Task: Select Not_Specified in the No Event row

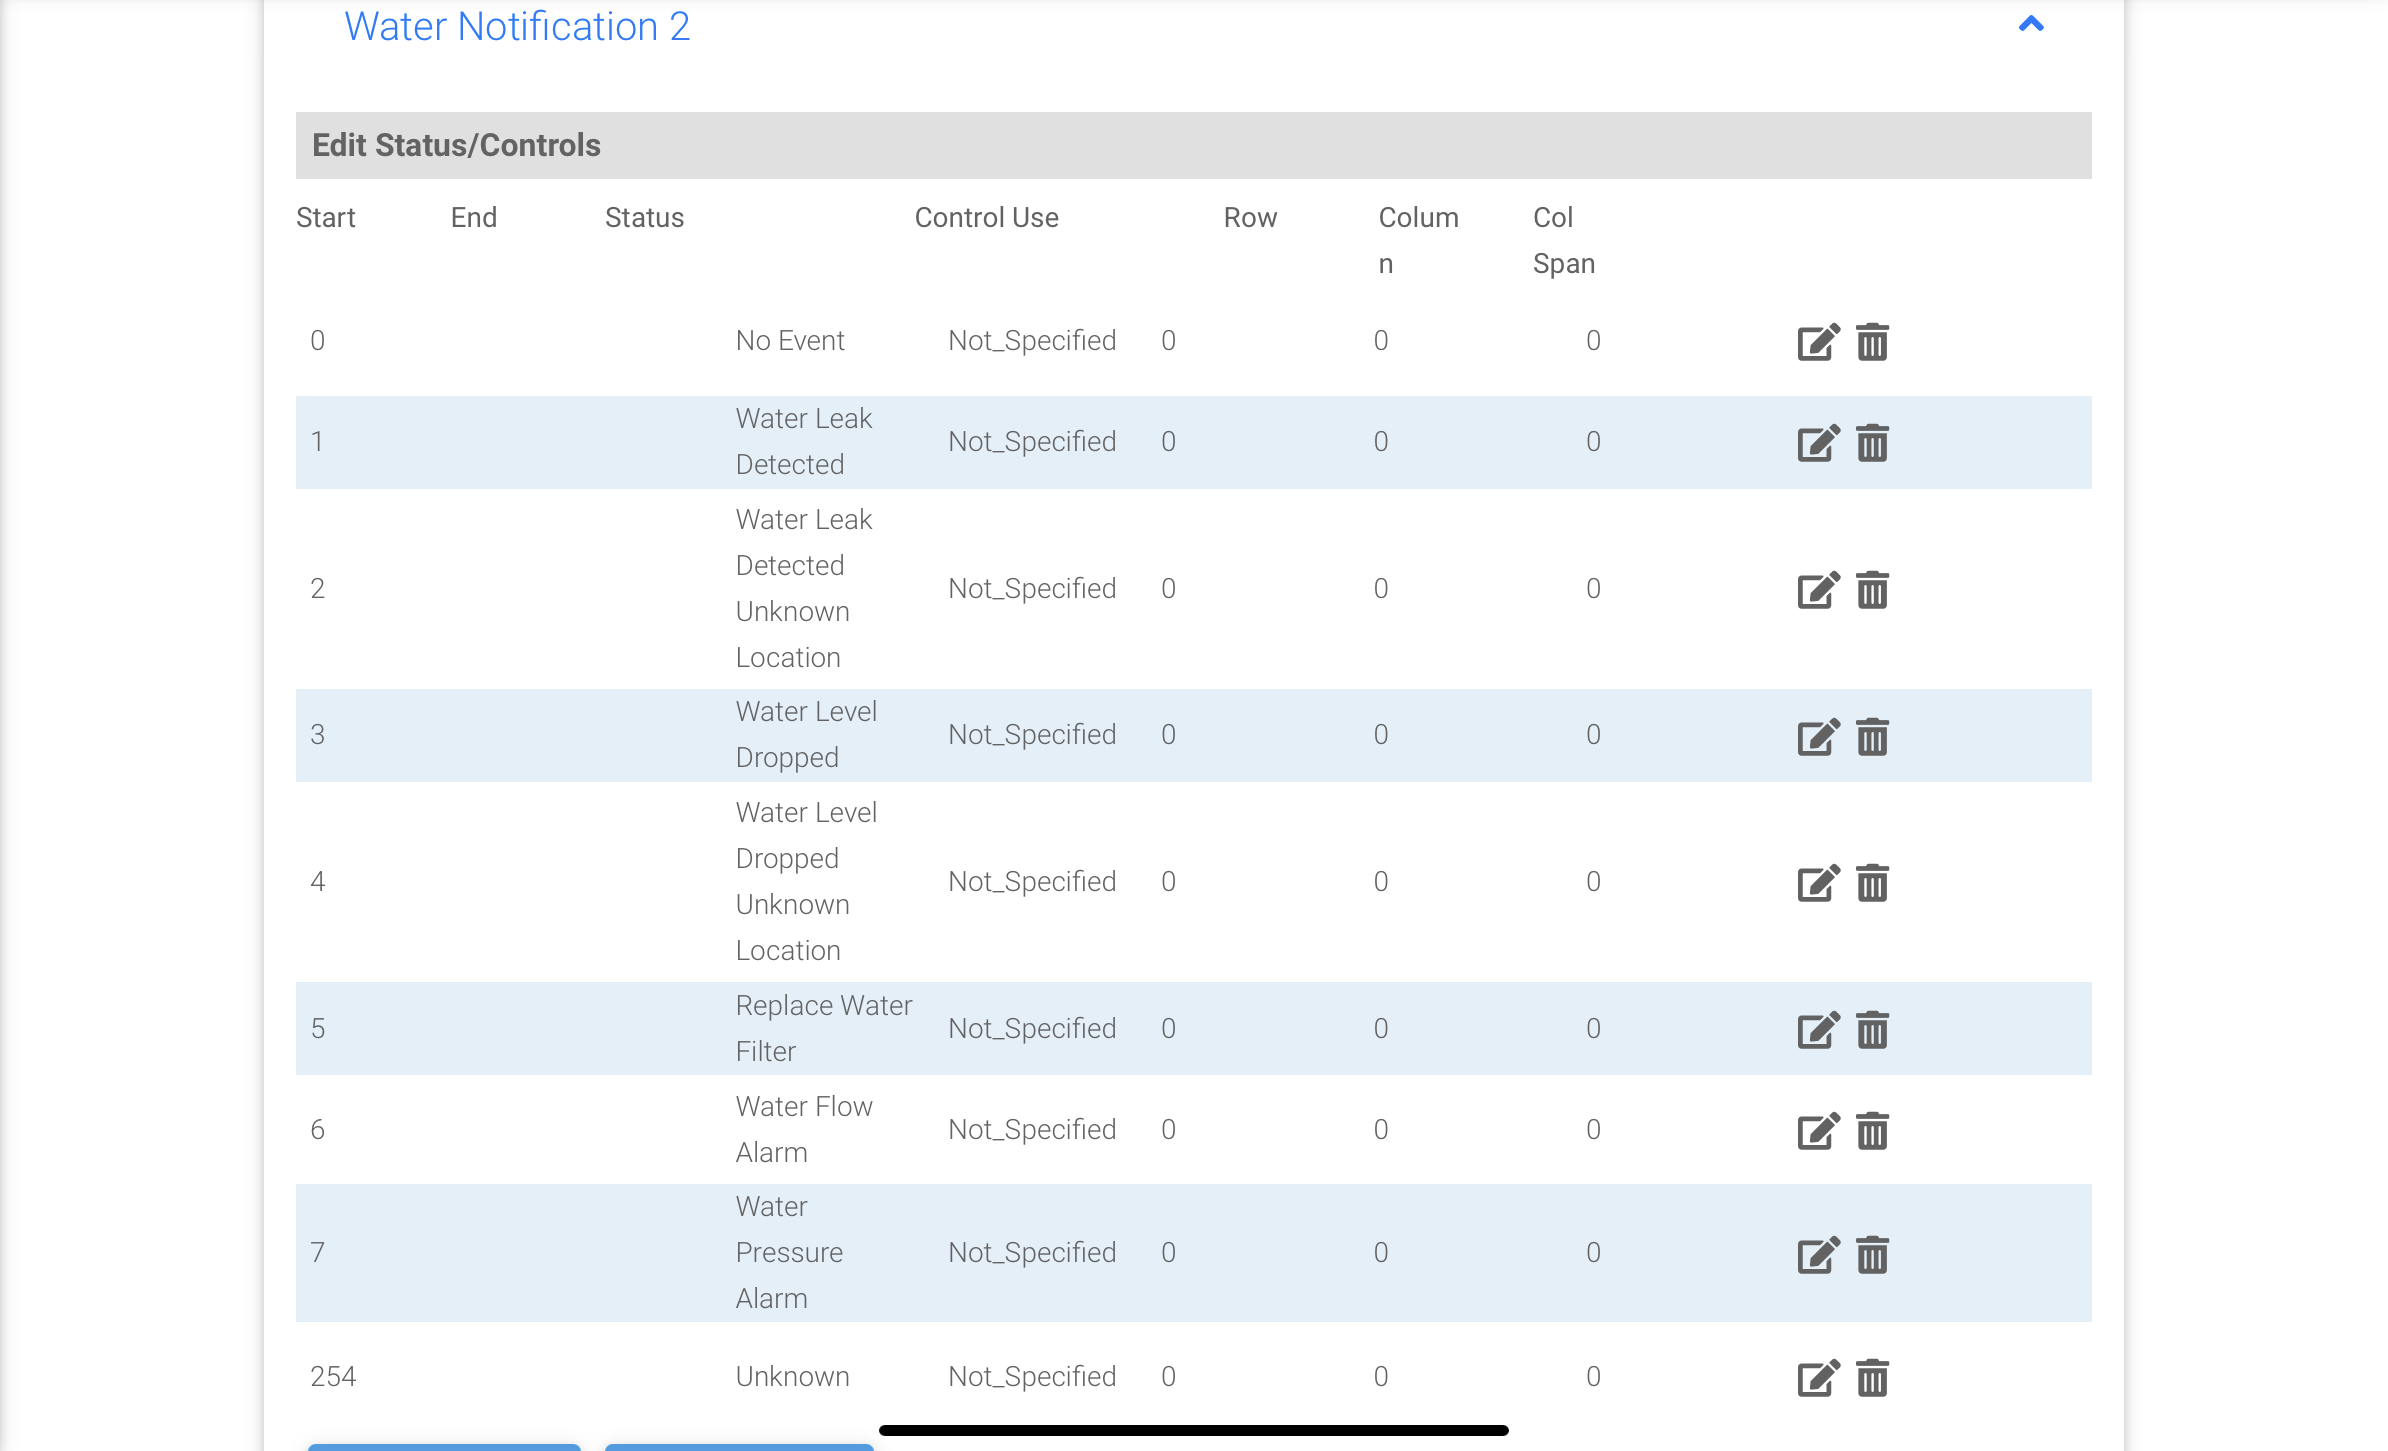Action: [x=1032, y=341]
